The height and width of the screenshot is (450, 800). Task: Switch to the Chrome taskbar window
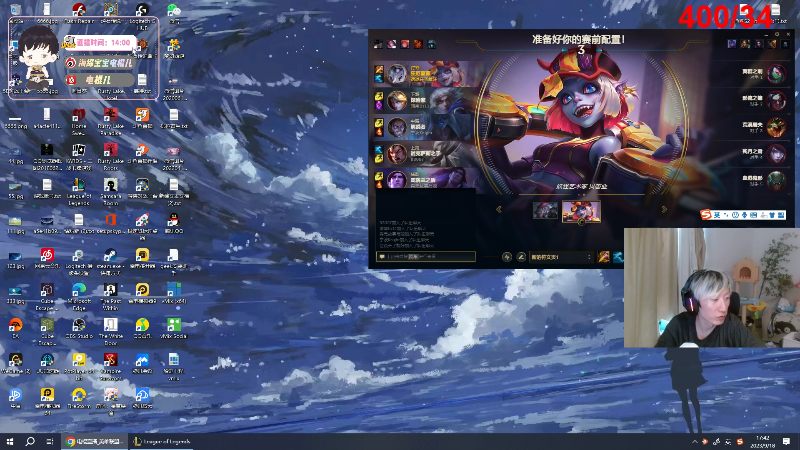pos(95,441)
